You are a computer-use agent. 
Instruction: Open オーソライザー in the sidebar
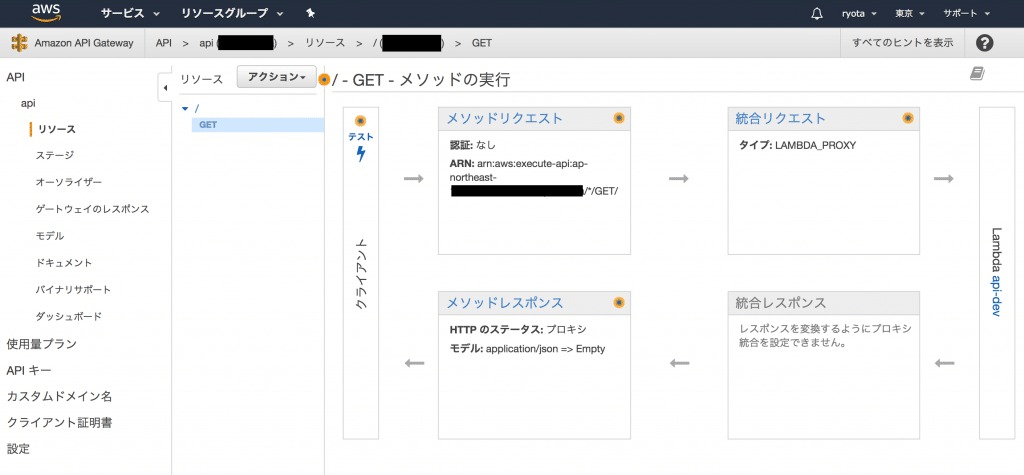(x=69, y=182)
